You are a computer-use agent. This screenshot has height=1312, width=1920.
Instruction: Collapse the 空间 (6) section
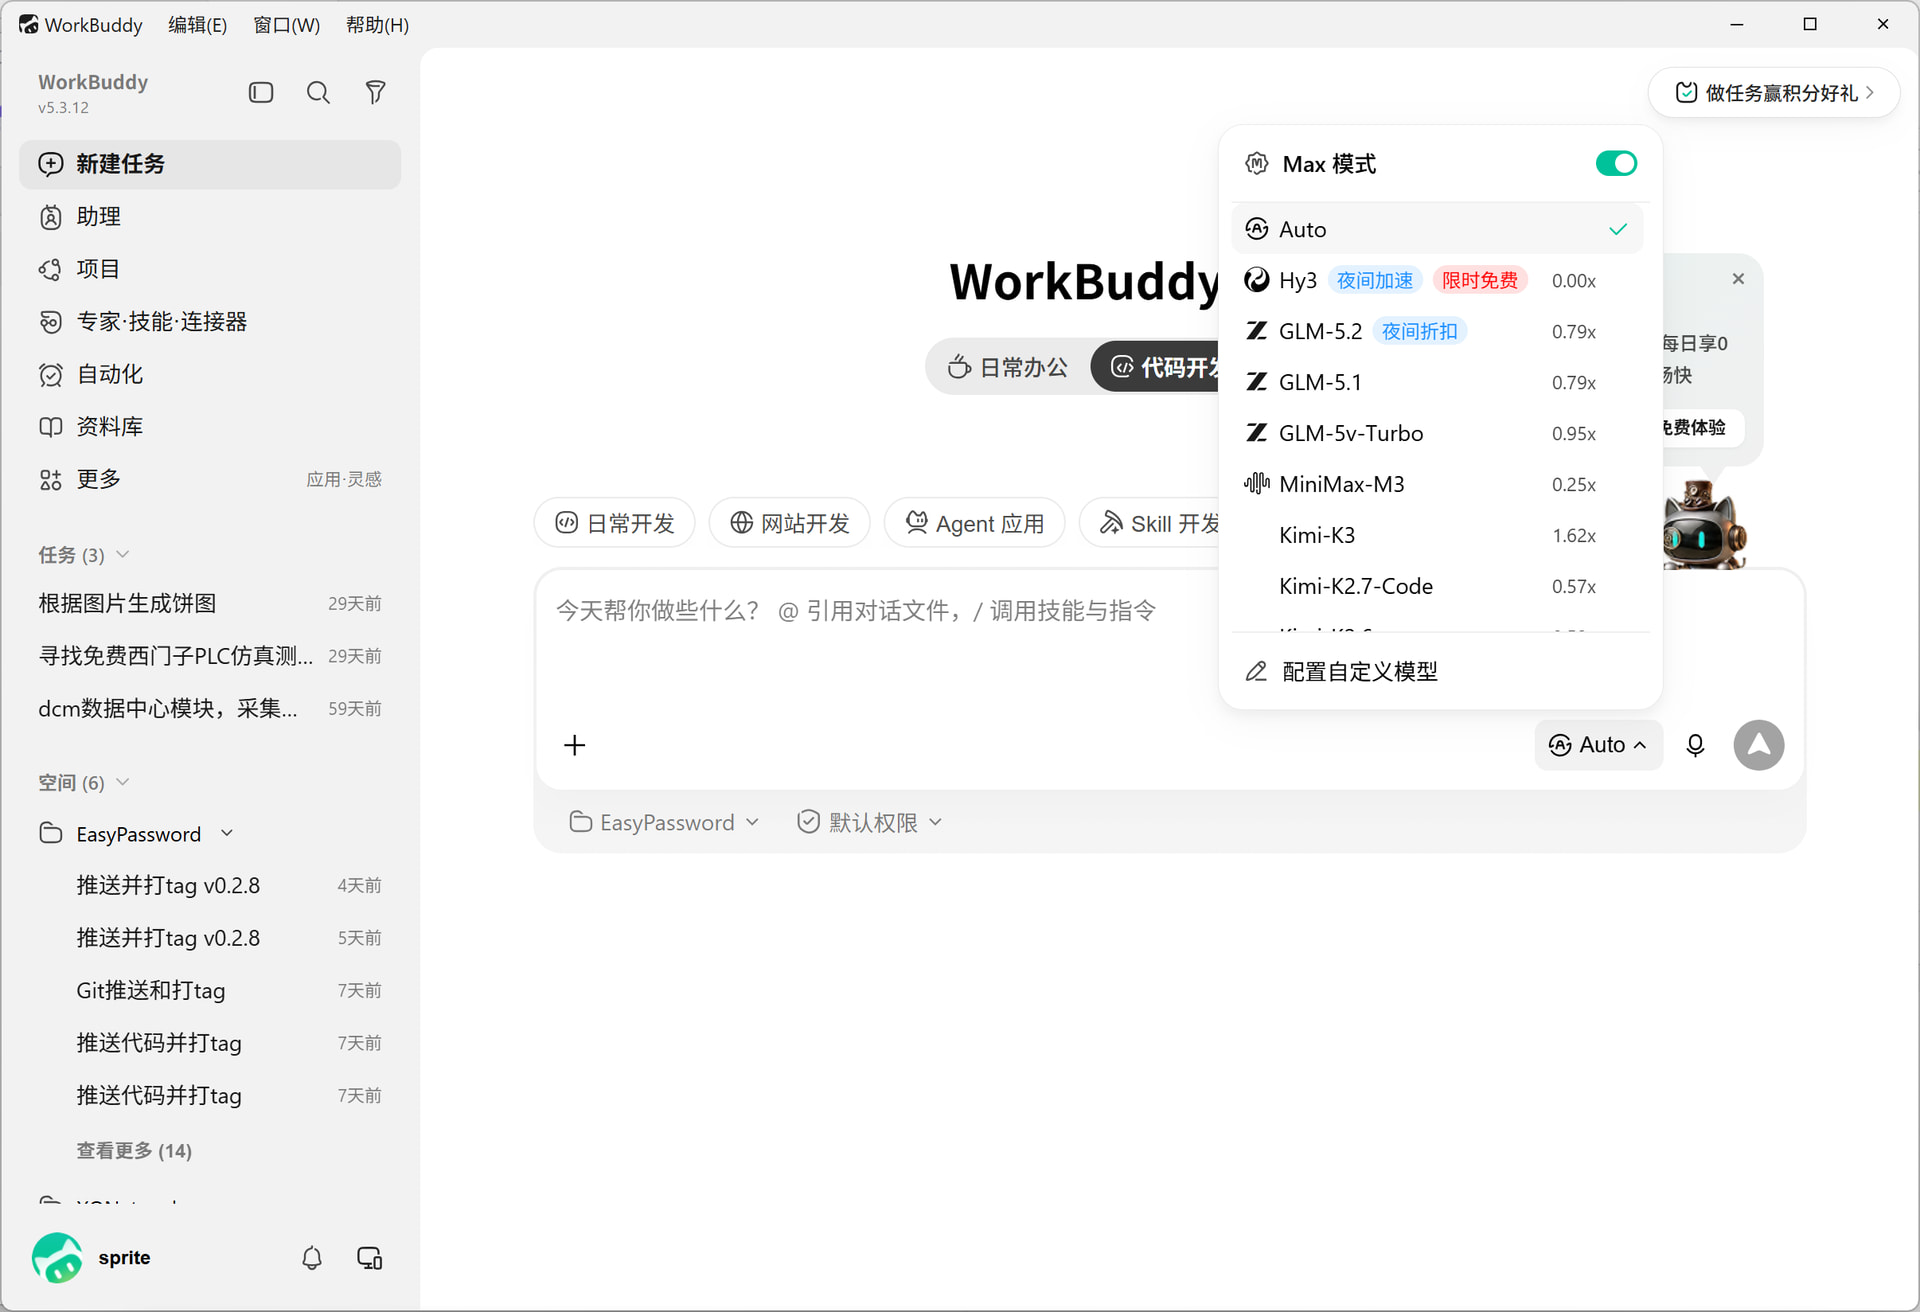[x=84, y=782]
